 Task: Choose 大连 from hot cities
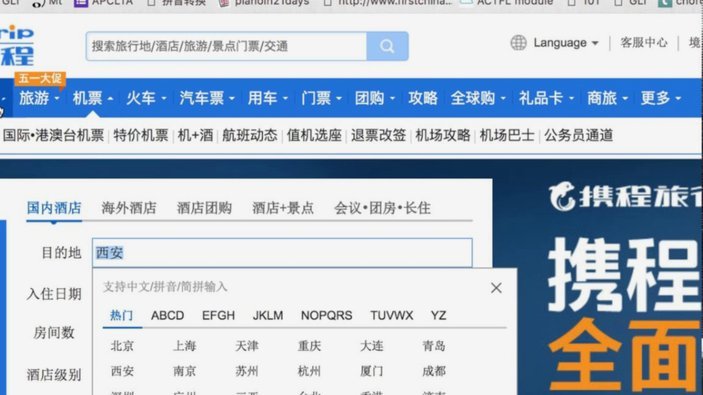[371, 346]
